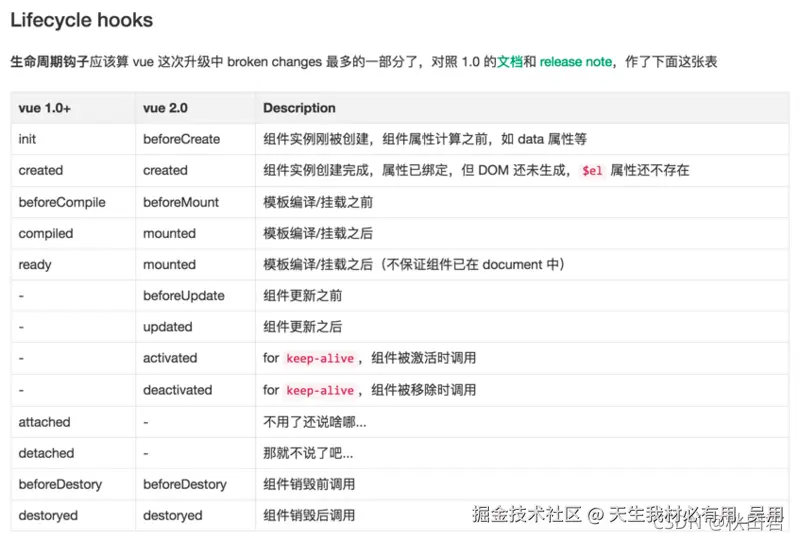Image resolution: width=800 pixels, height=540 pixels.
Task: Click description 组件更新之后
Action: click(x=303, y=327)
